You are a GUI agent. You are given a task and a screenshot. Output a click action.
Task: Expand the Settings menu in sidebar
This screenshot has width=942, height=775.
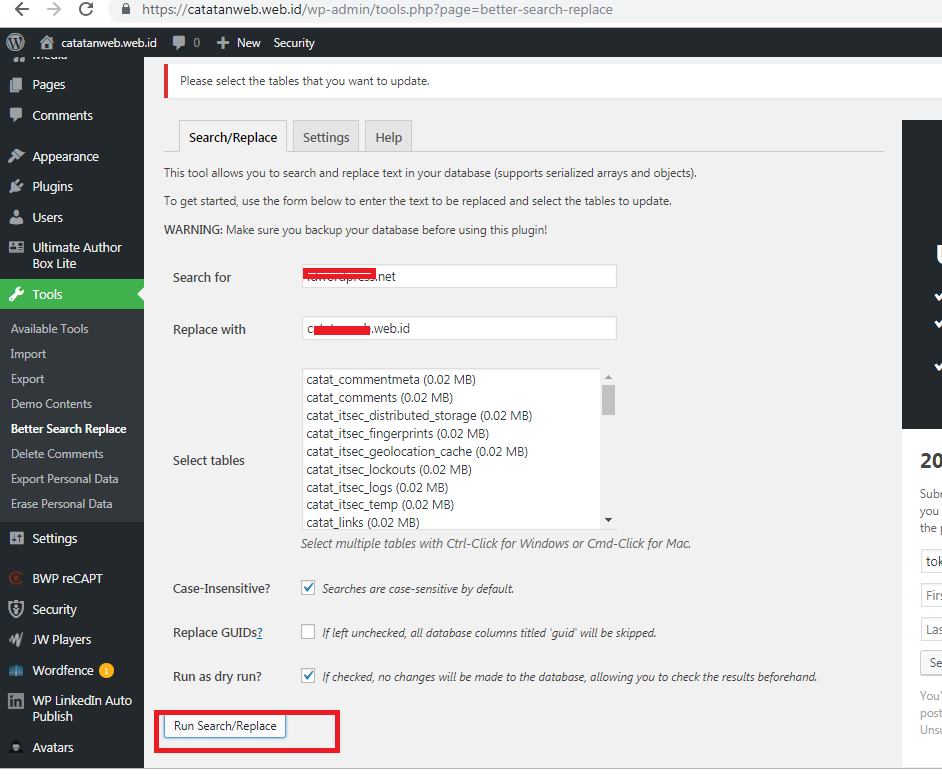54,539
